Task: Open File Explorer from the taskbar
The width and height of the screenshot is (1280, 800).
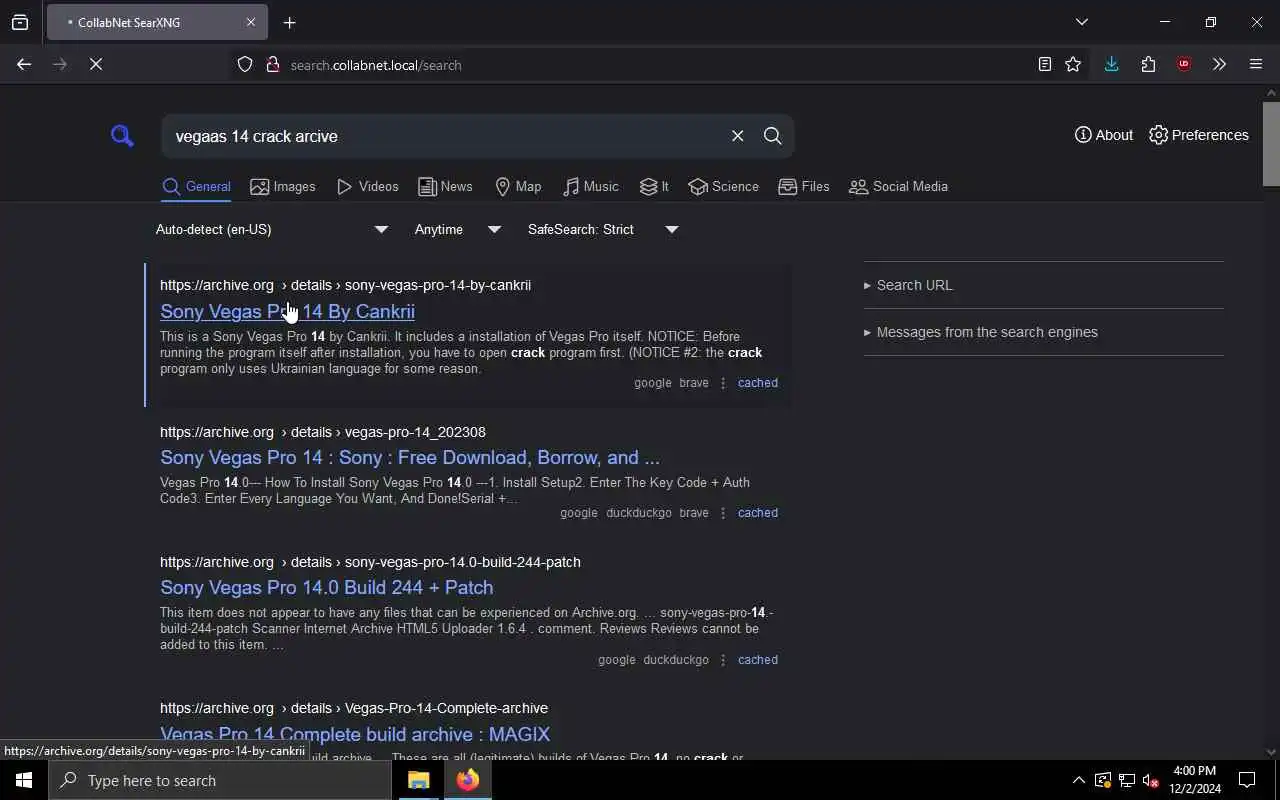Action: point(419,780)
